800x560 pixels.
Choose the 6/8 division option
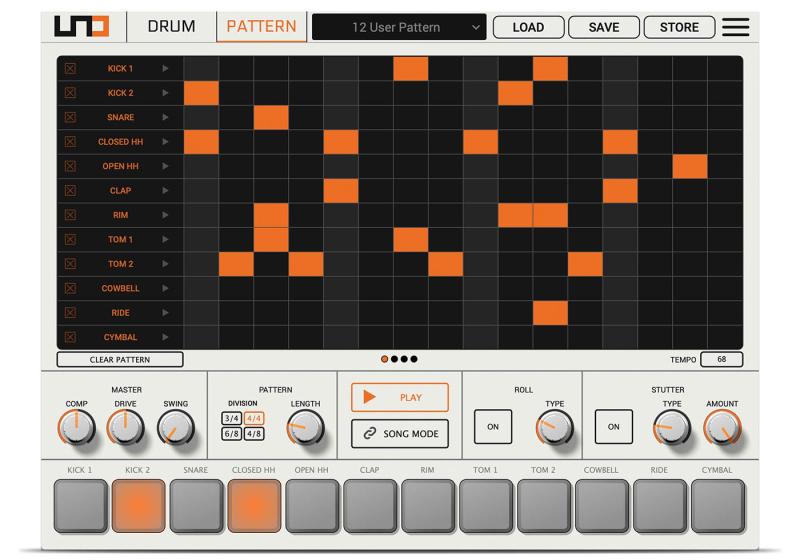pos(231,433)
